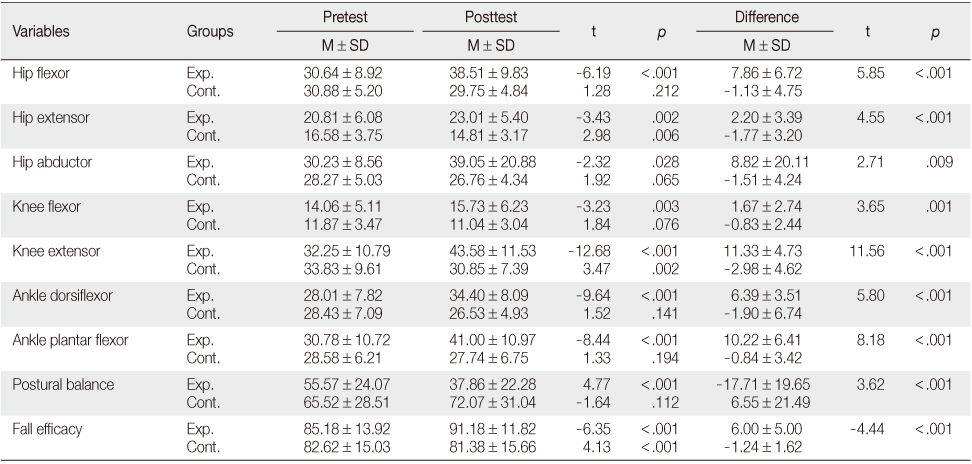Click the Ankle plantar flexor label
This screenshot has width=972, height=464.
[x=70, y=340]
